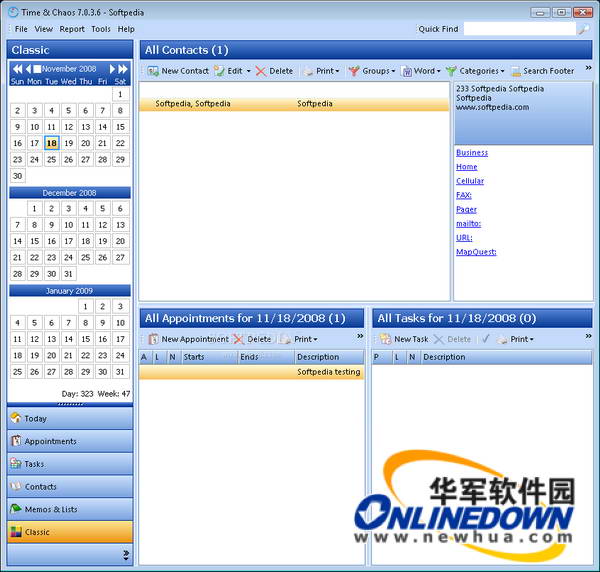Go to previous month with left arrow

point(28,69)
